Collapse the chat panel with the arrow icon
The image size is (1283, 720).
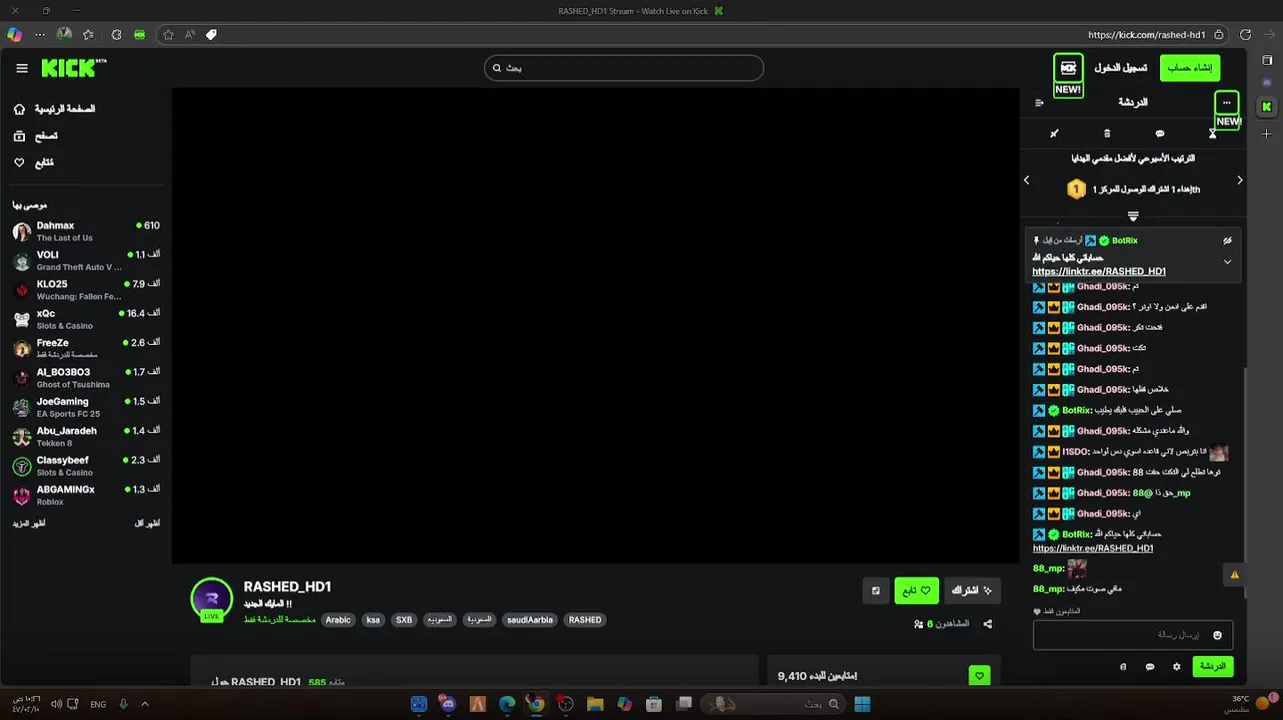tap(1039, 102)
